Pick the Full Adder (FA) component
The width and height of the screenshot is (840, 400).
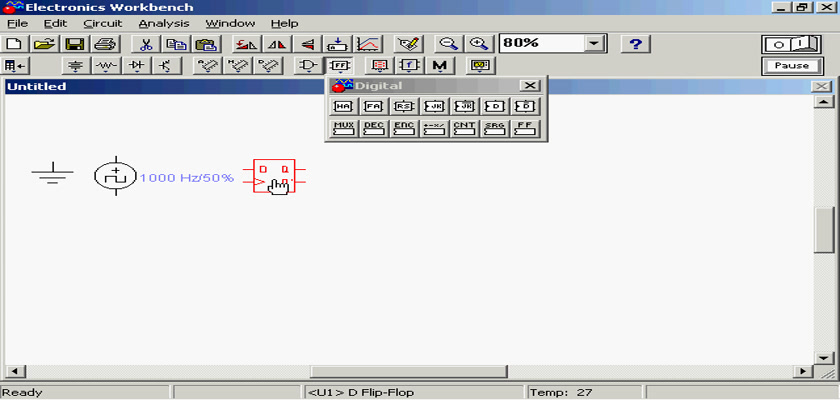[374, 106]
